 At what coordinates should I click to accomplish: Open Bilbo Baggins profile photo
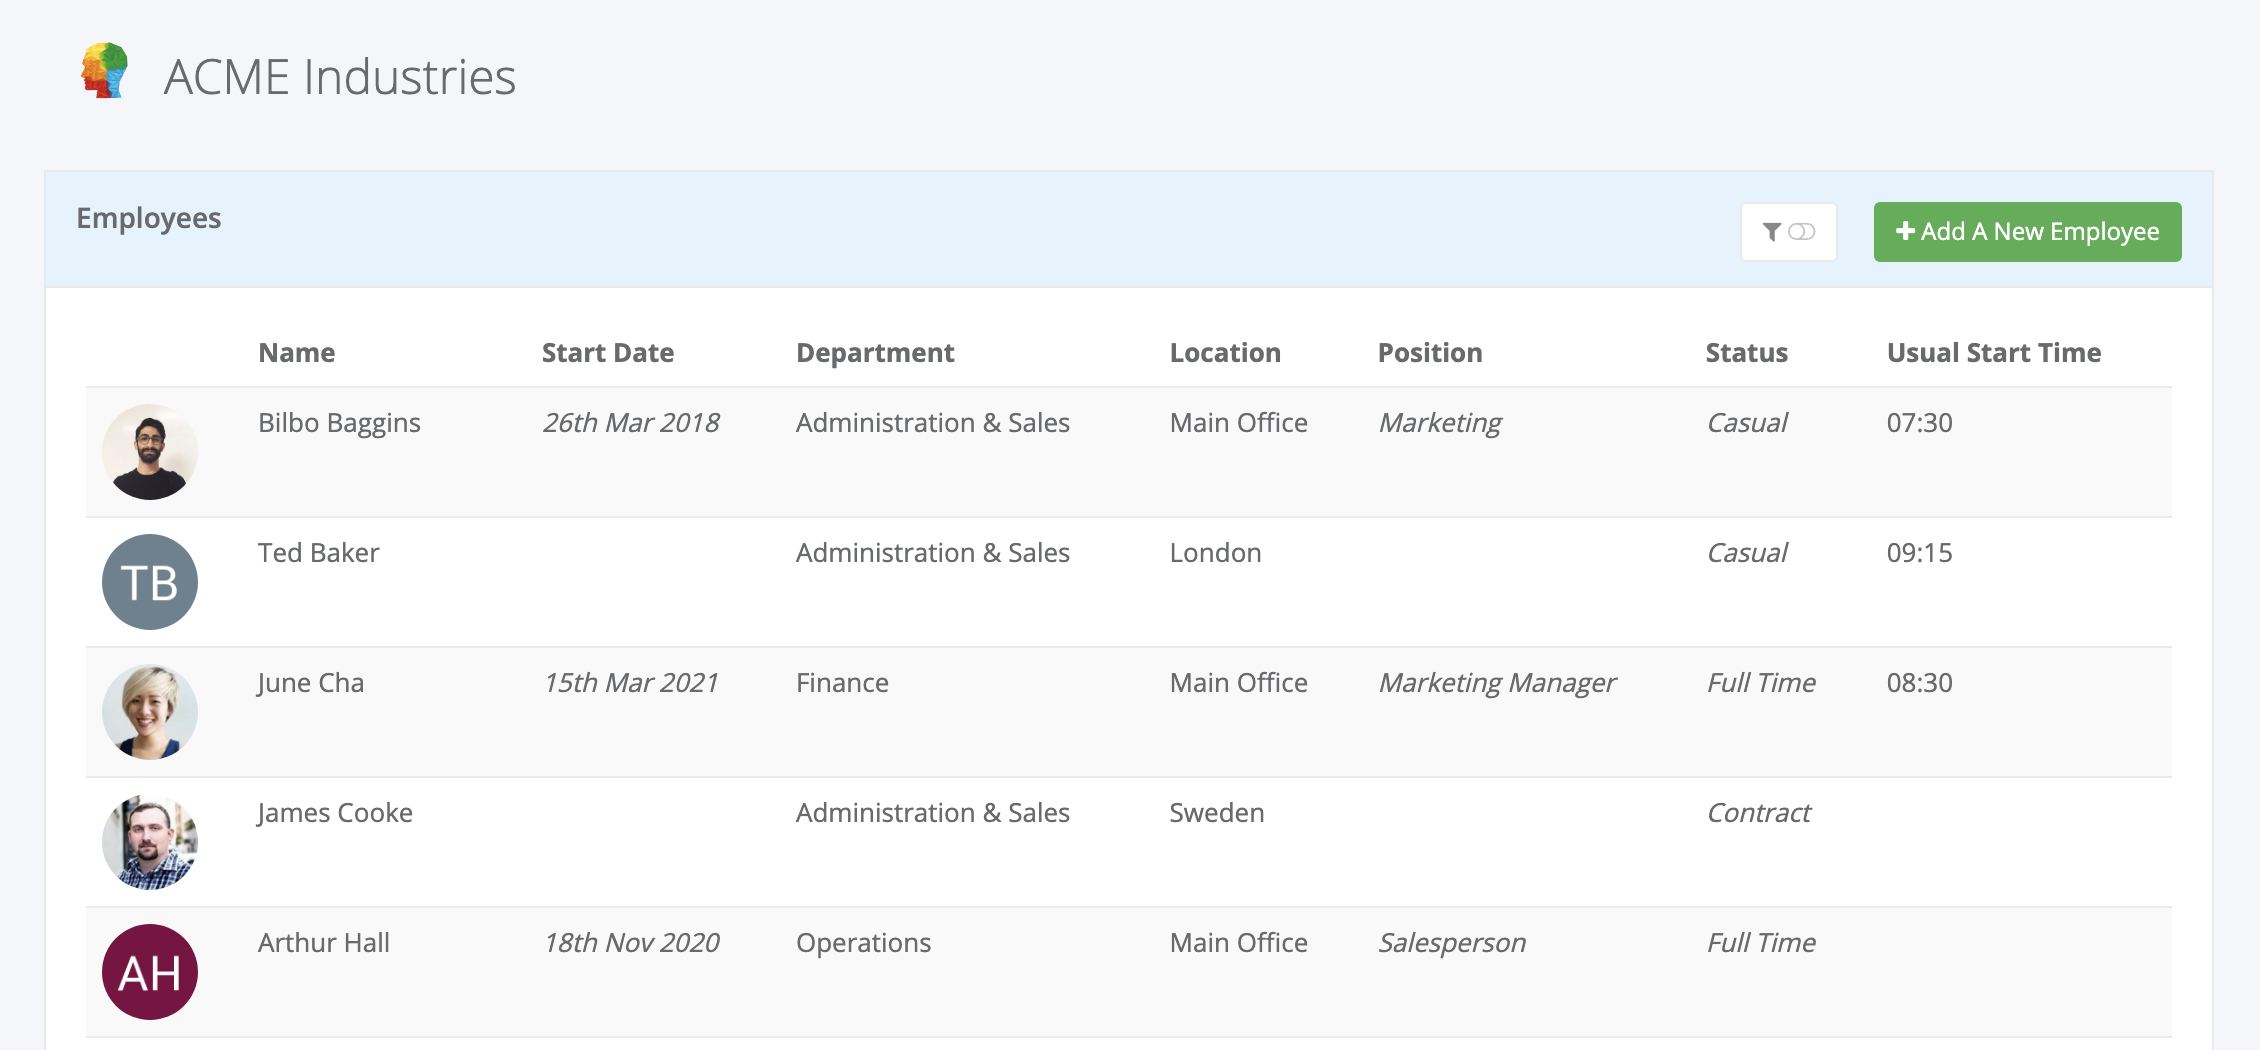click(x=150, y=452)
